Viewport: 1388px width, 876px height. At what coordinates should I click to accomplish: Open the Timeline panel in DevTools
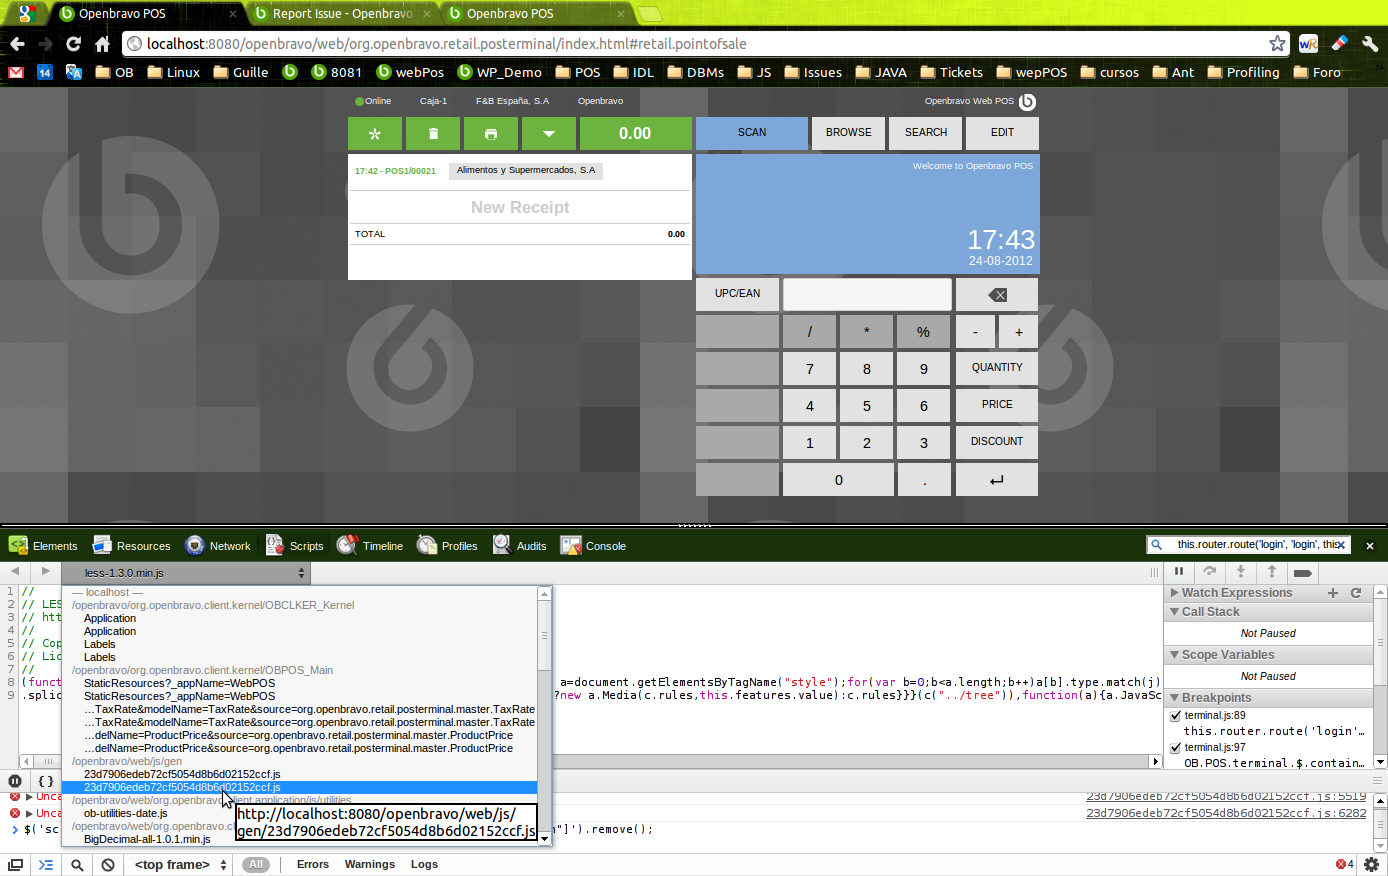pos(370,546)
